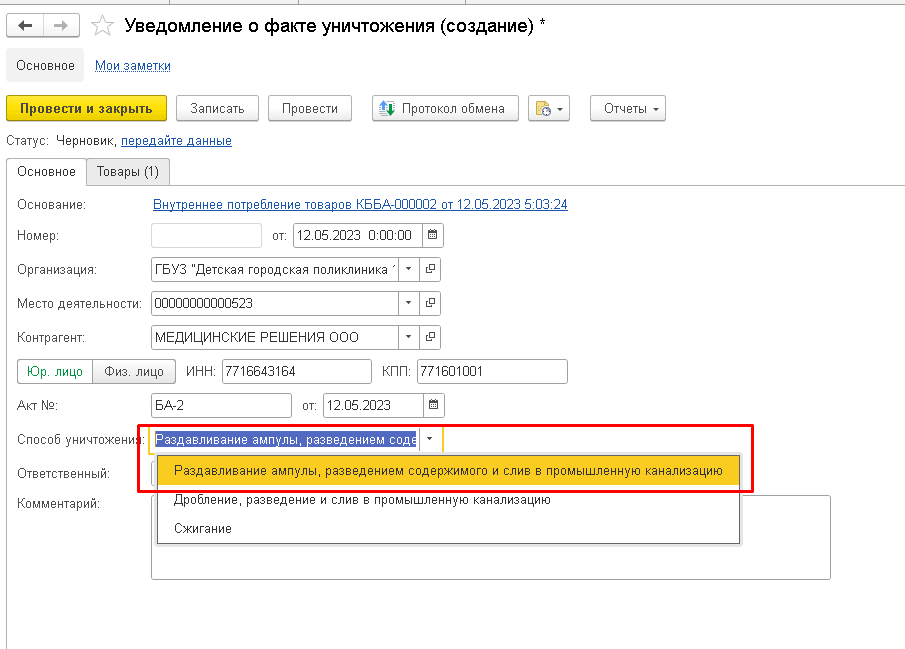Open the Внутреннее потребление товаров basis link

(x=360, y=204)
